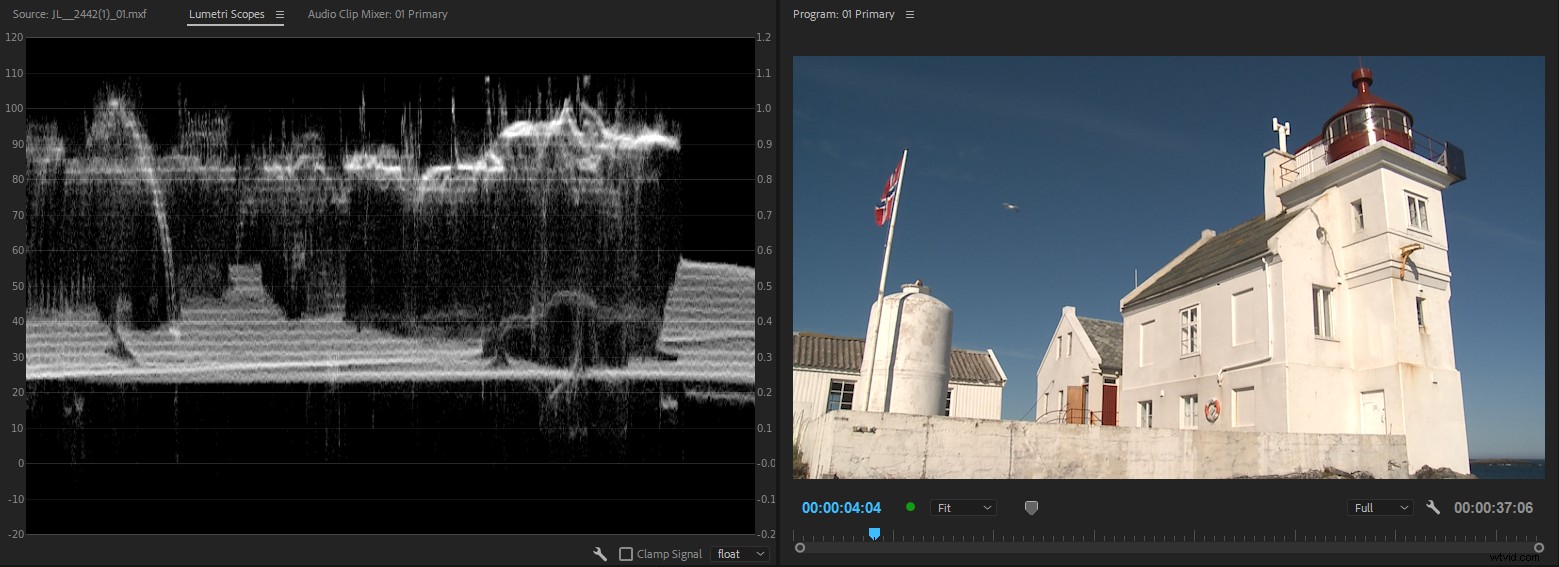Open the Lumetri Scopes panel menu icon
Image resolution: width=1559 pixels, height=567 pixels.
tap(280, 15)
